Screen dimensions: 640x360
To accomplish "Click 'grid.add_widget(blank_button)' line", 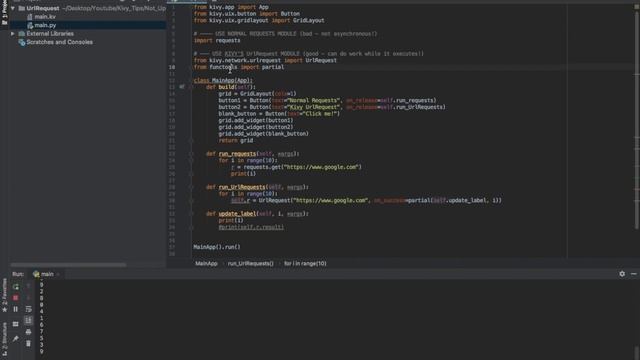I will 263,134.
